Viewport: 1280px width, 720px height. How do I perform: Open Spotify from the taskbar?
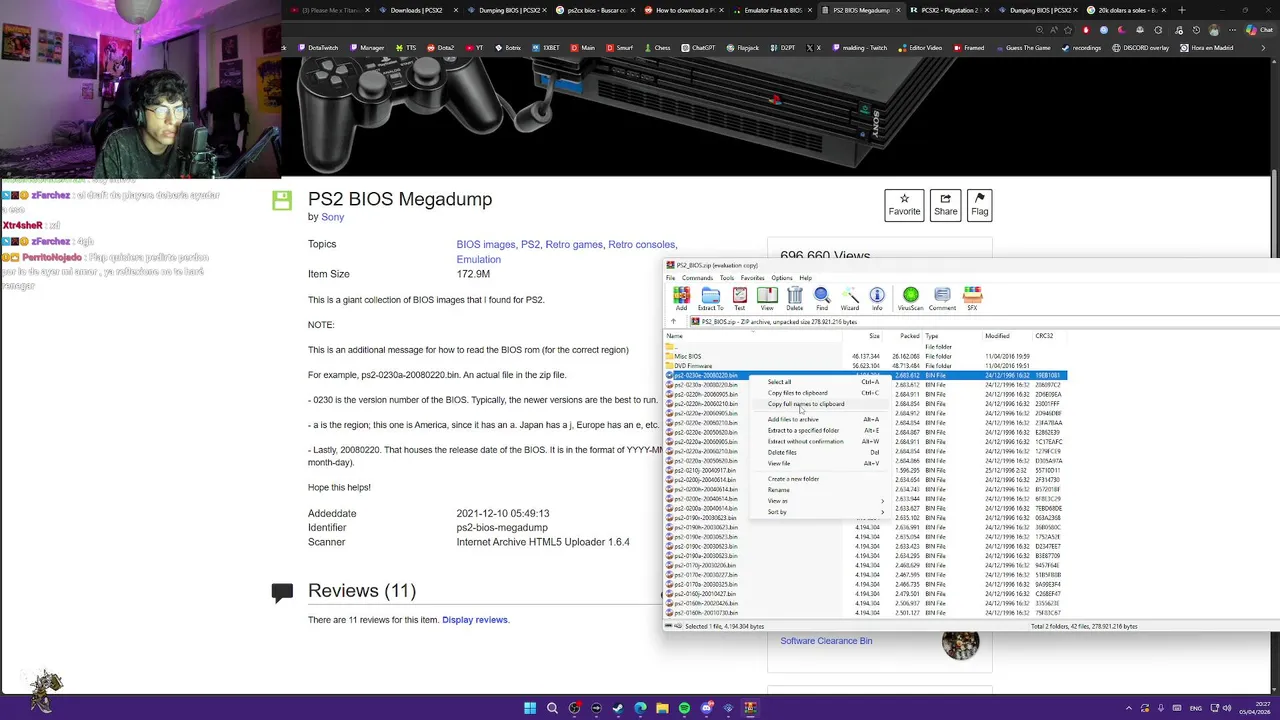coord(684,708)
